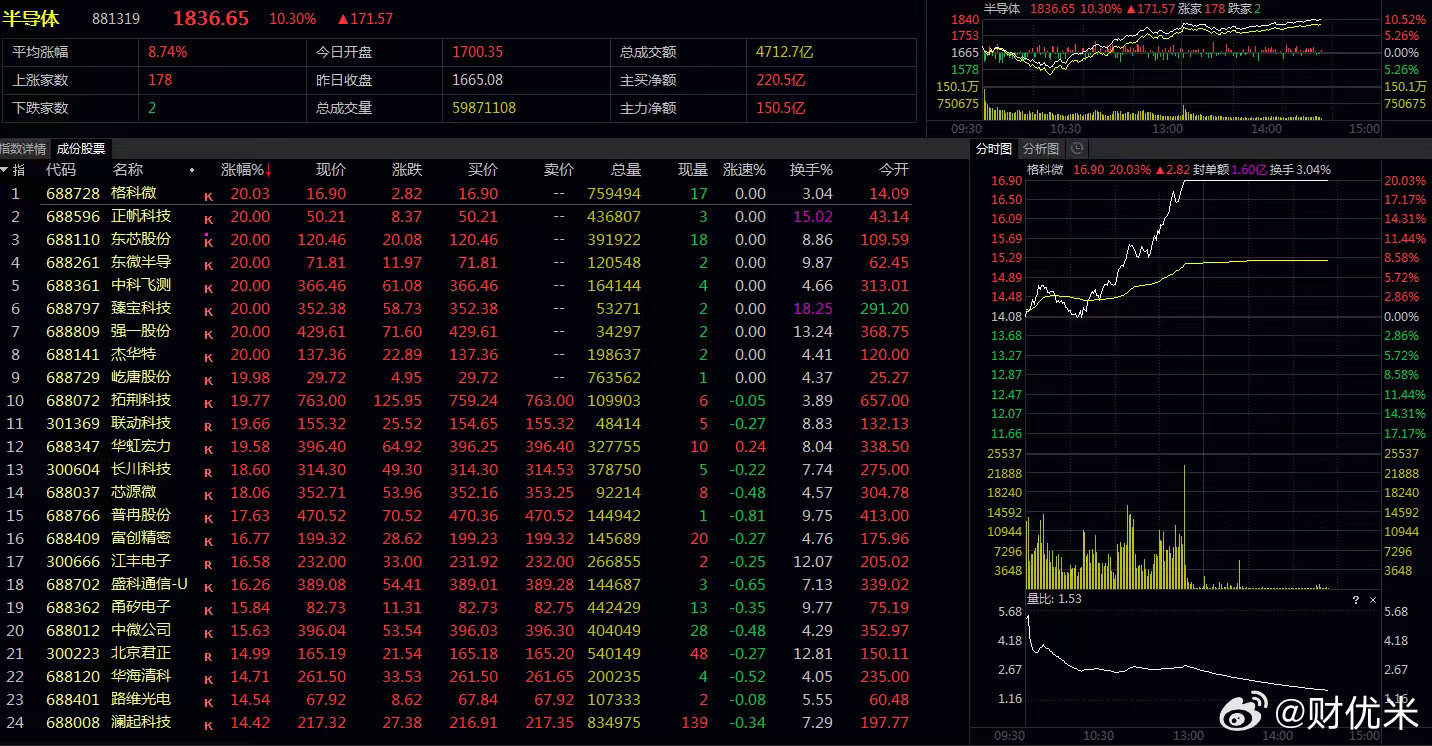Sort by the 涨跌 column header
This screenshot has height=746, width=1432.
pos(407,170)
